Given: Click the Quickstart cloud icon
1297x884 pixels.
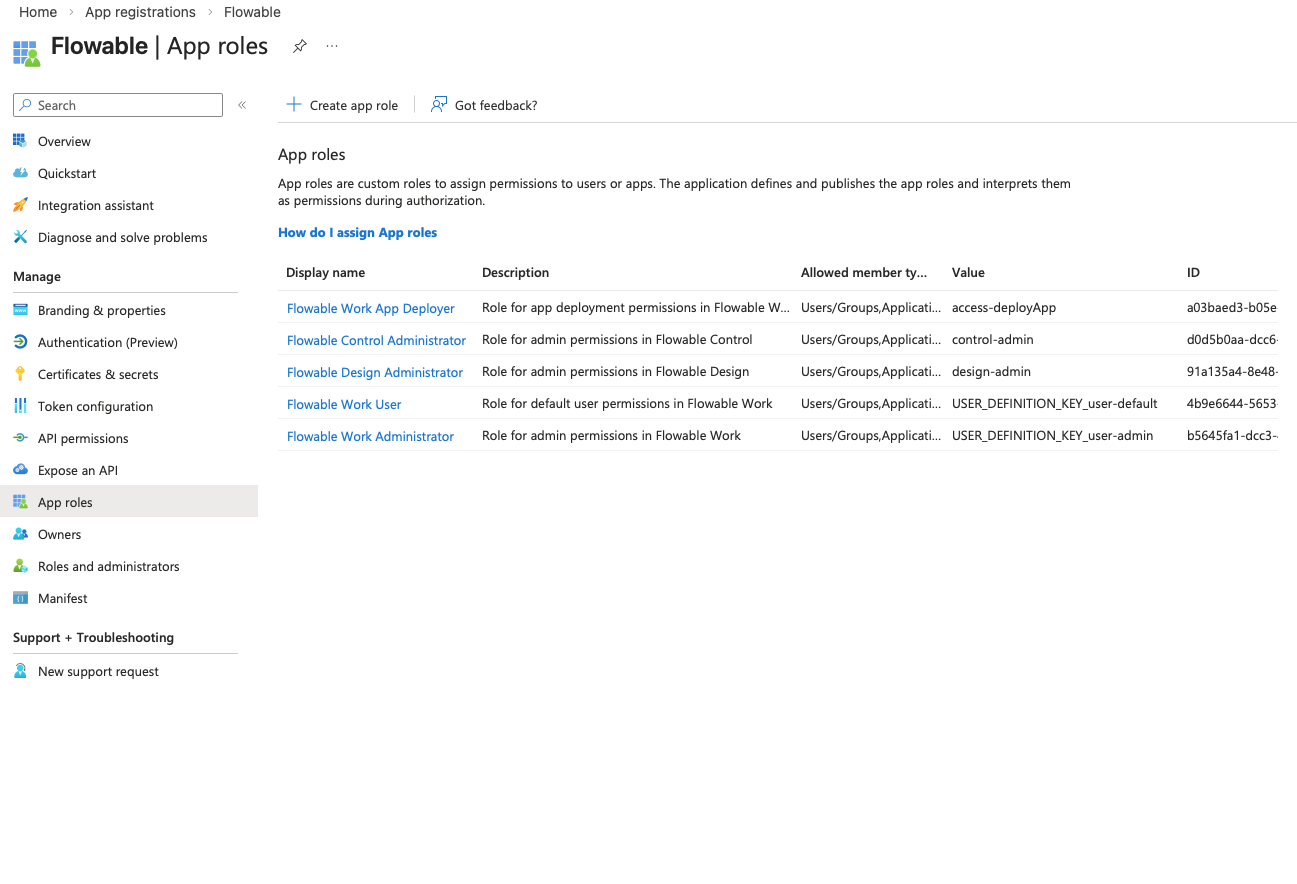Looking at the screenshot, I should (x=20, y=173).
